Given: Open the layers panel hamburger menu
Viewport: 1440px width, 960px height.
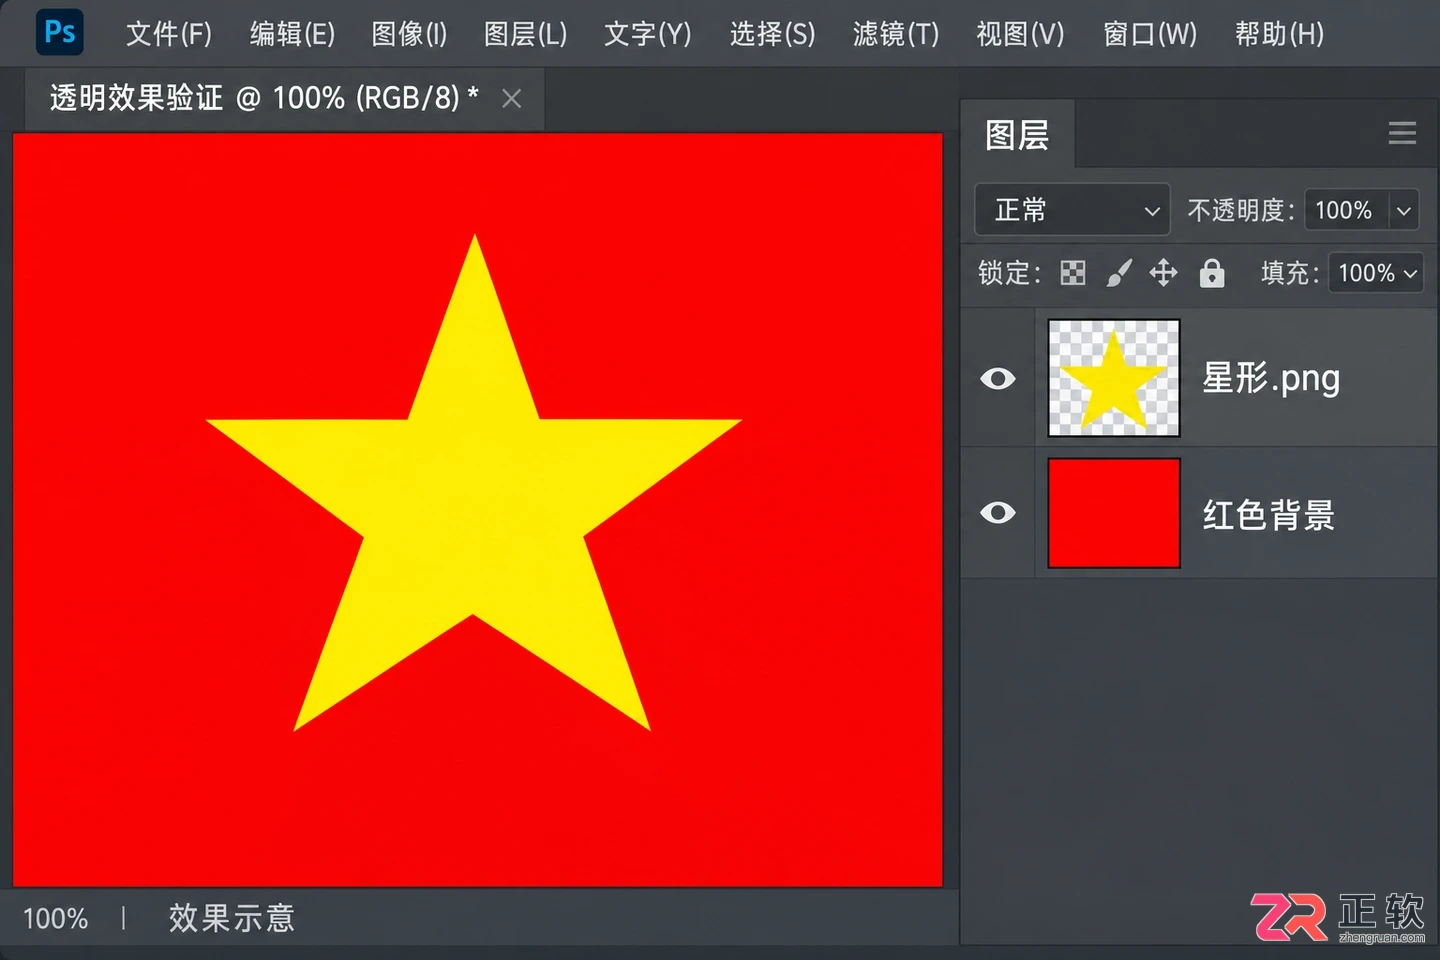Looking at the screenshot, I should [1402, 133].
